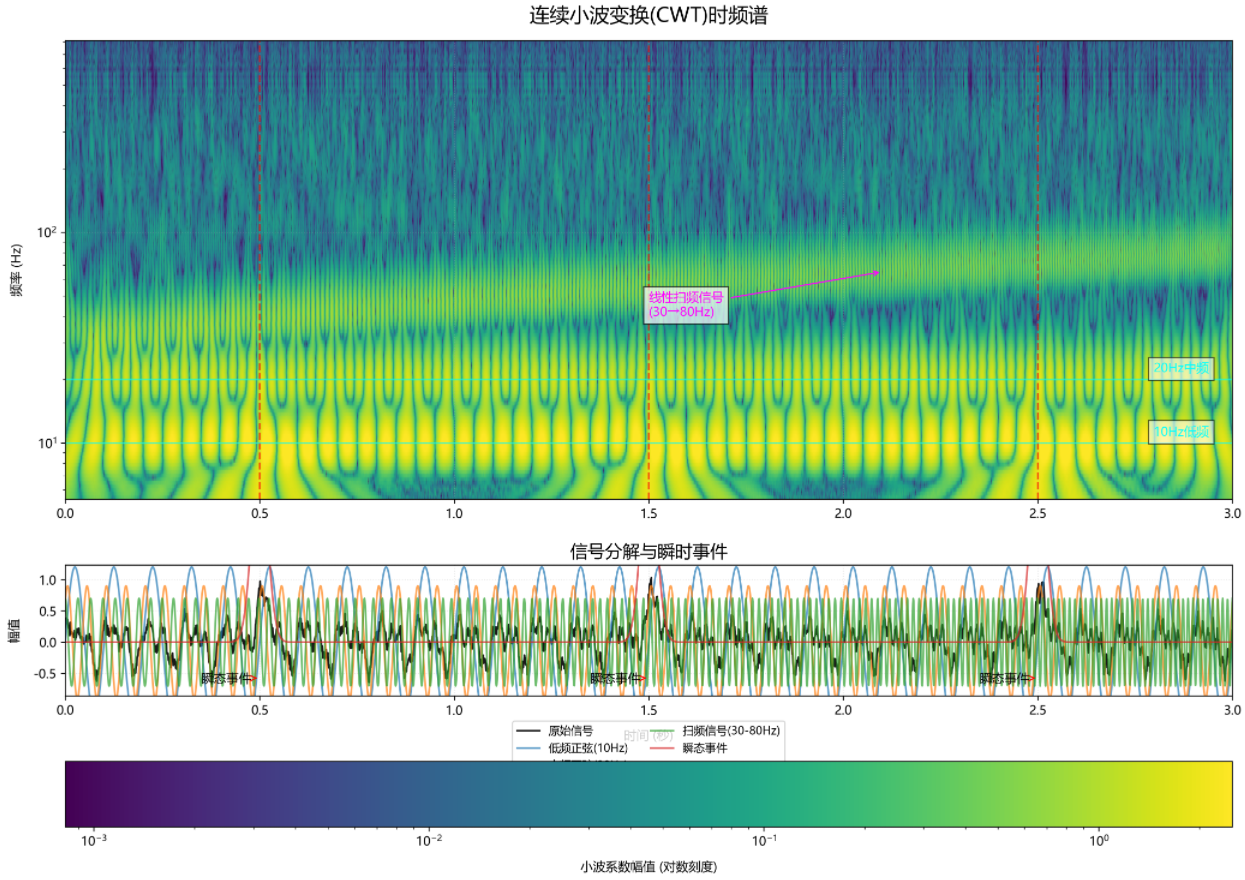The image size is (1245, 880).
Task: Click the 1.0 amplitude tick label on y-axis
Action: click(47, 579)
